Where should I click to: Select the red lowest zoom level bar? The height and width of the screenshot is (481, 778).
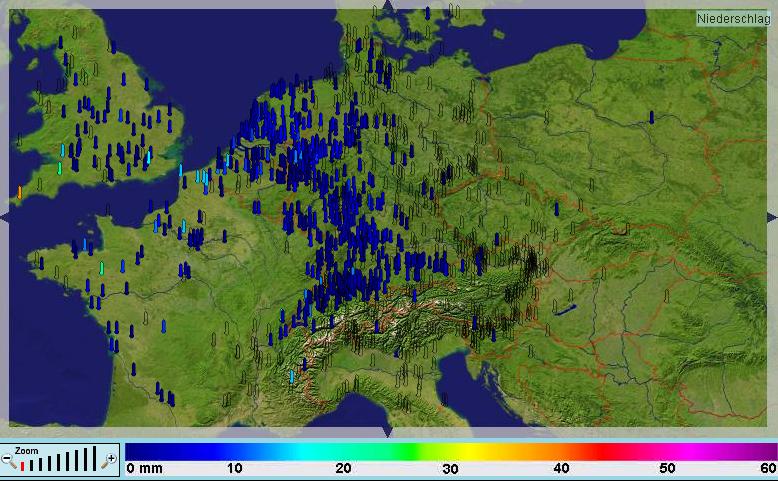[23, 467]
